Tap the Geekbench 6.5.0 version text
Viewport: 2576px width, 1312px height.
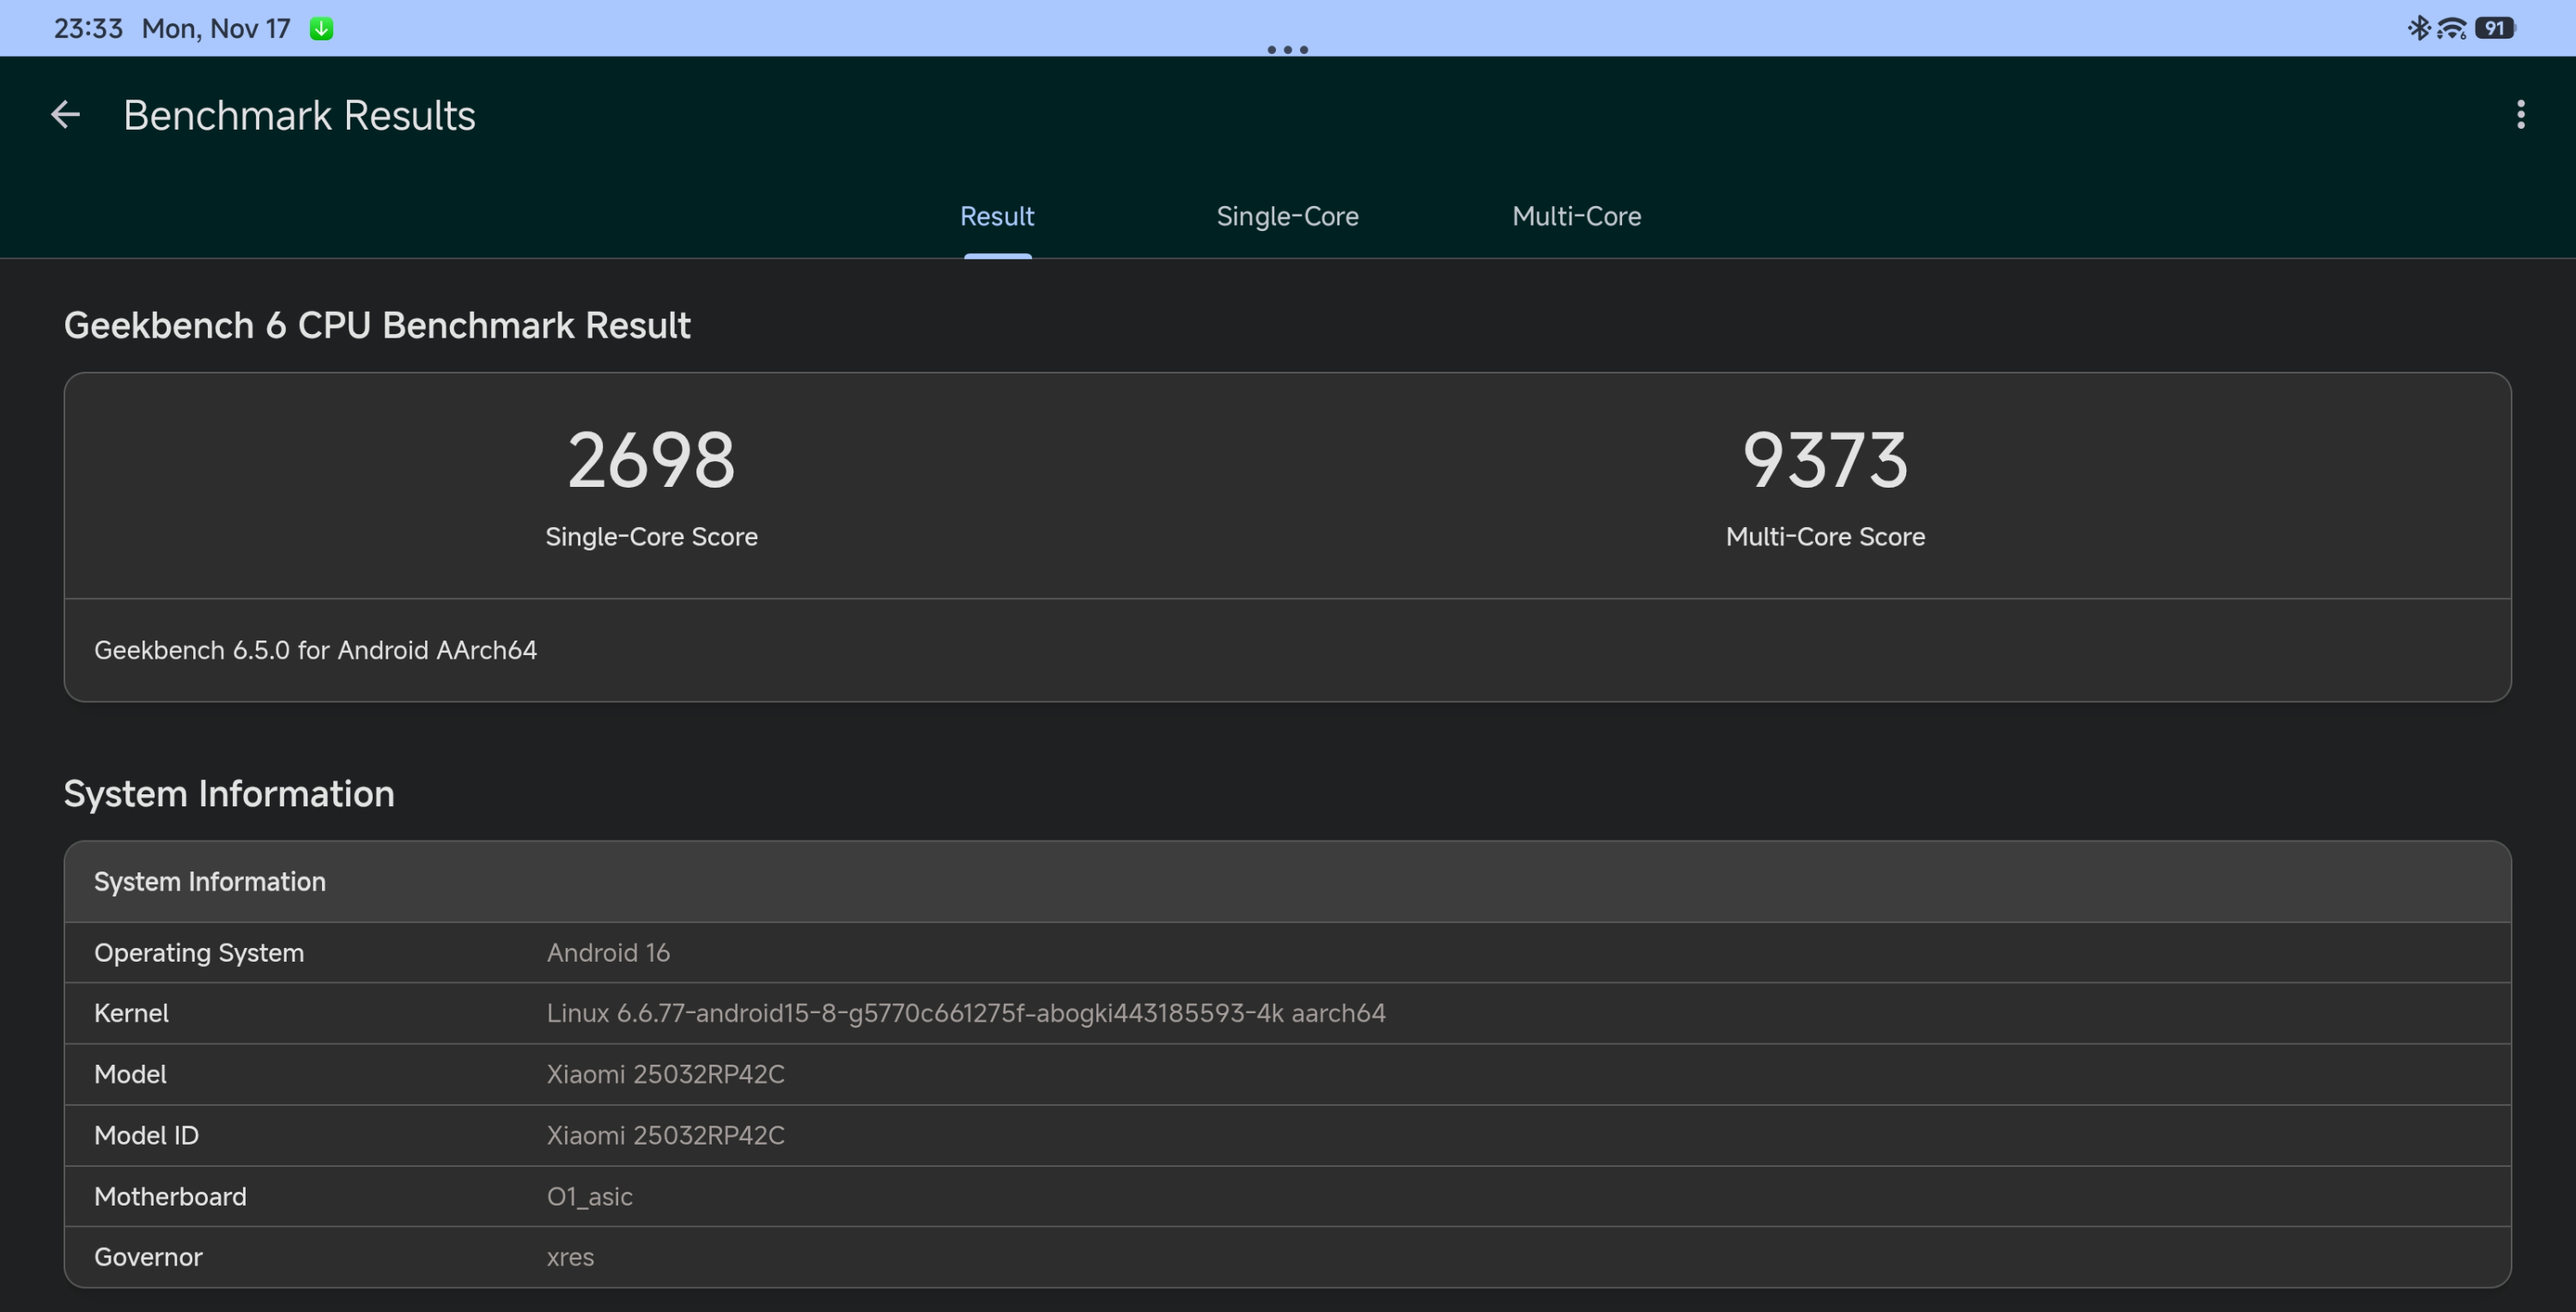coord(315,650)
